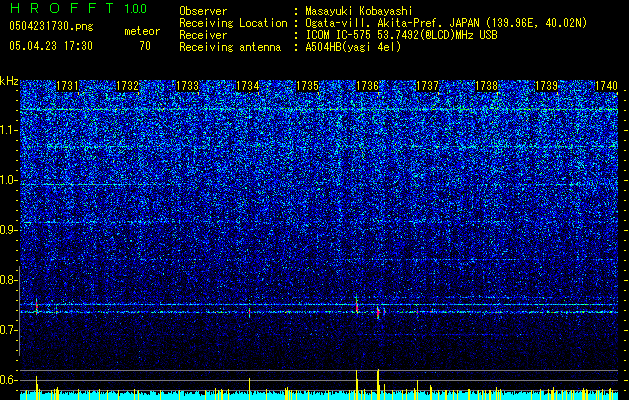Click the 1.1 kHz axis label

9,130
